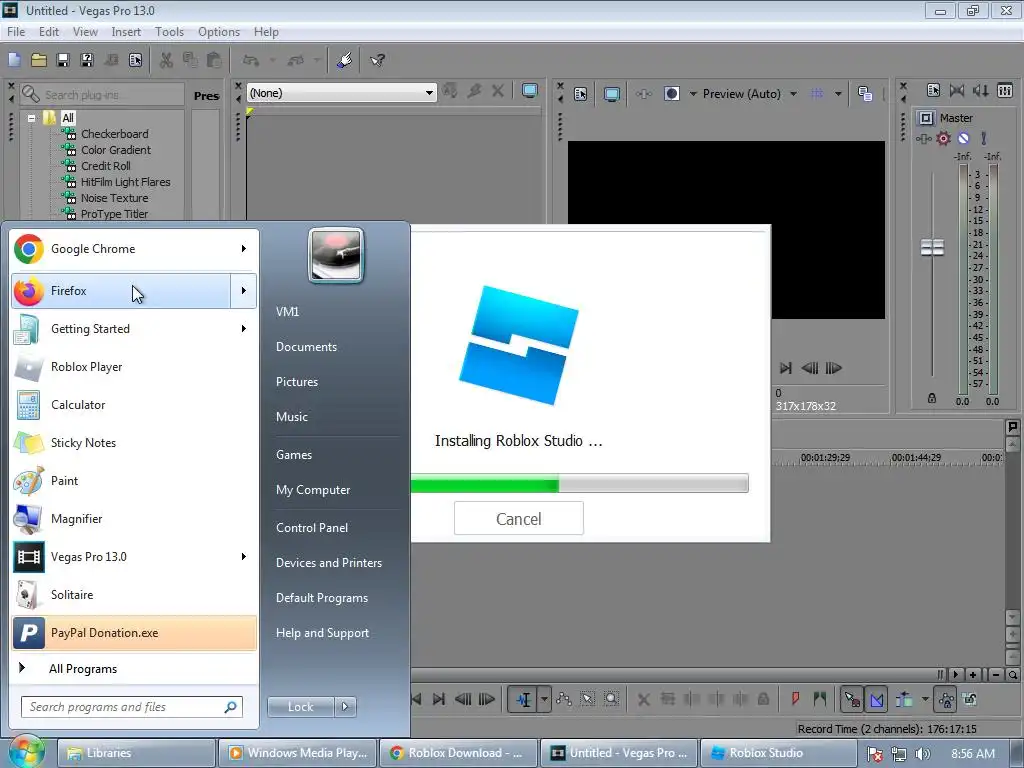Toggle Ignore Event Grouping icon
This screenshot has width=1024, height=768.
click(x=970, y=699)
